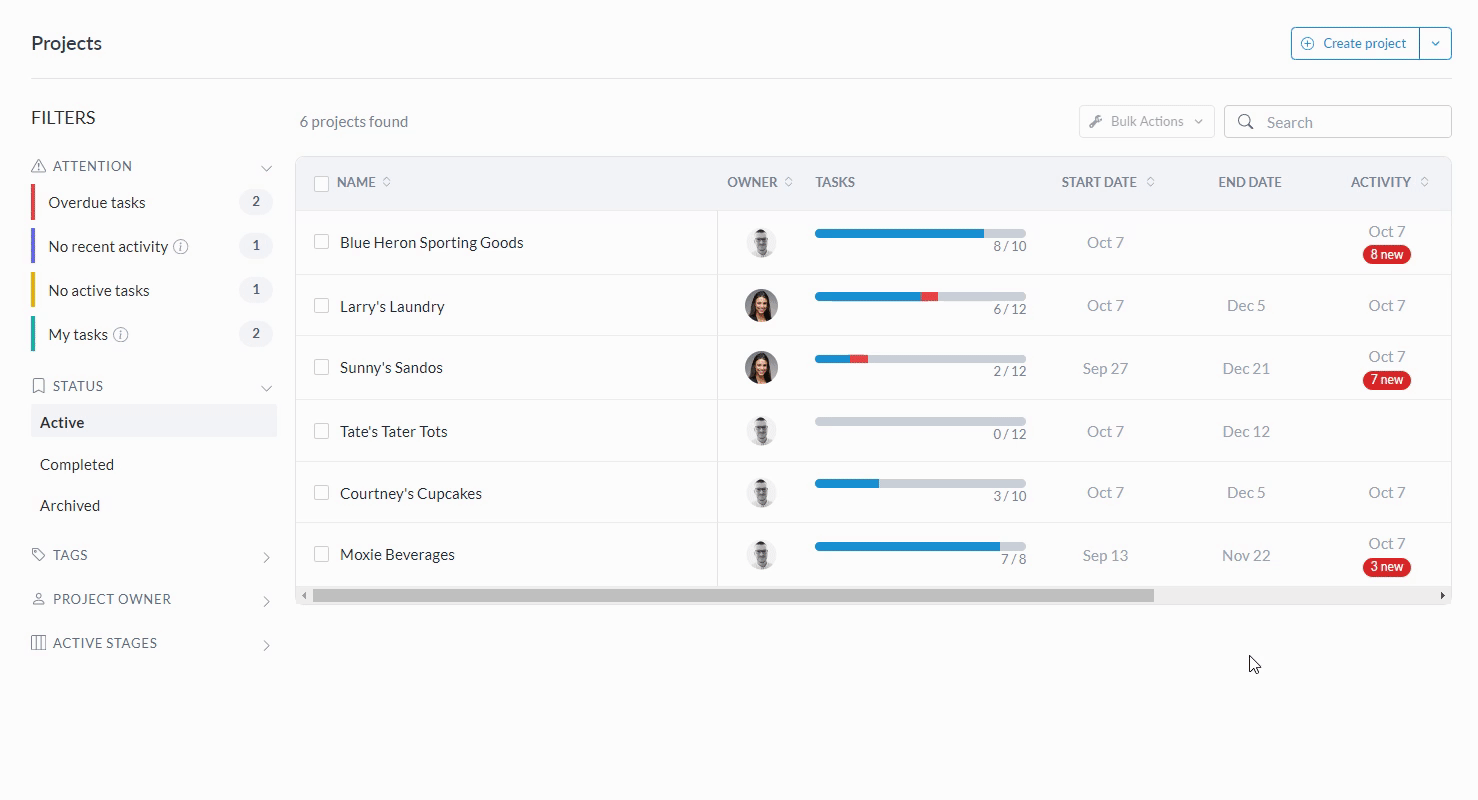Click the Name column sort icon
The width and height of the screenshot is (1478, 800).
(387, 182)
